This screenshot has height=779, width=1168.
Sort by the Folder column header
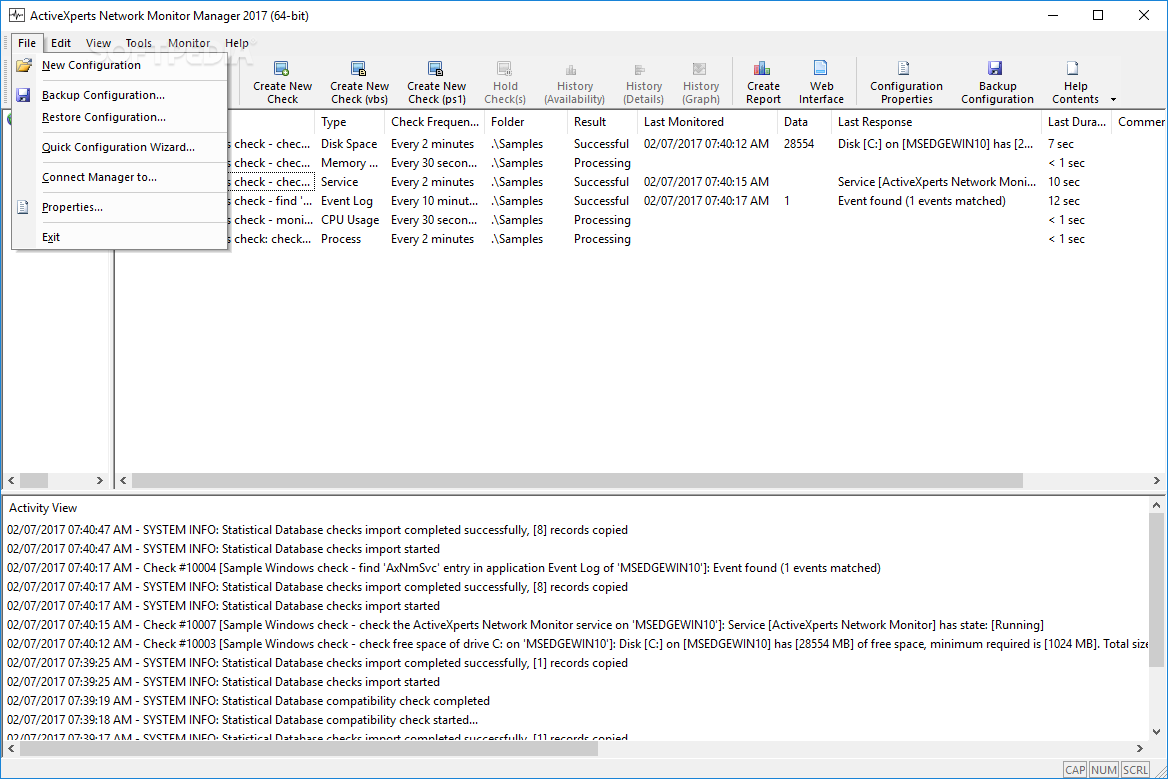coord(525,122)
